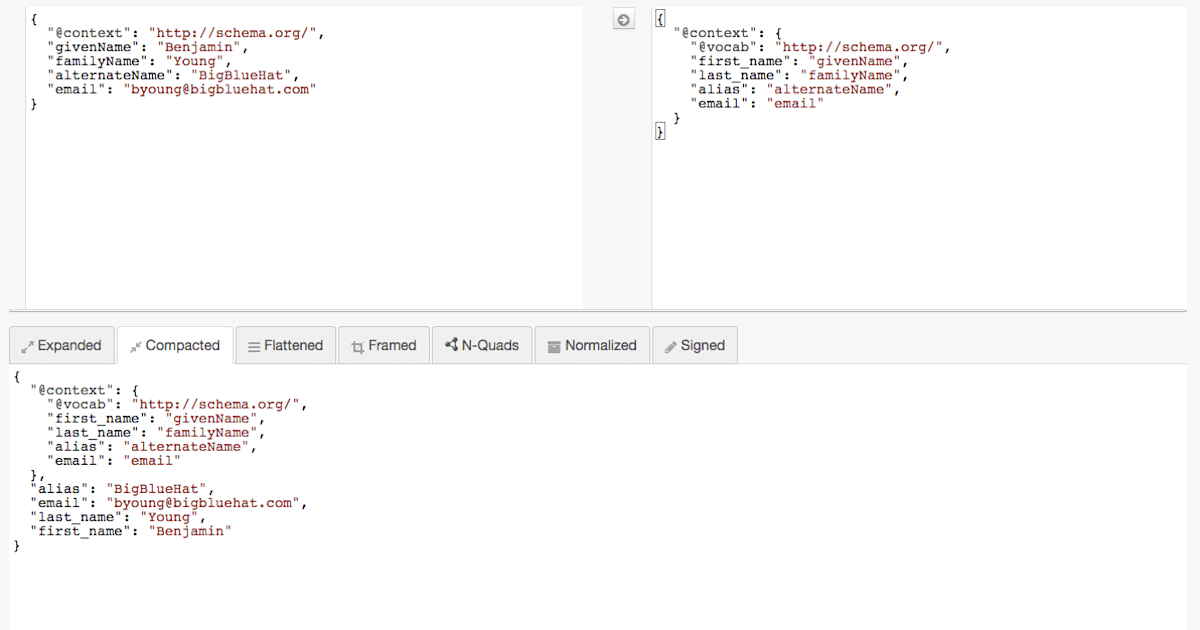Switch to the Expanded tab
The width and height of the screenshot is (1200, 630).
[x=61, y=345]
